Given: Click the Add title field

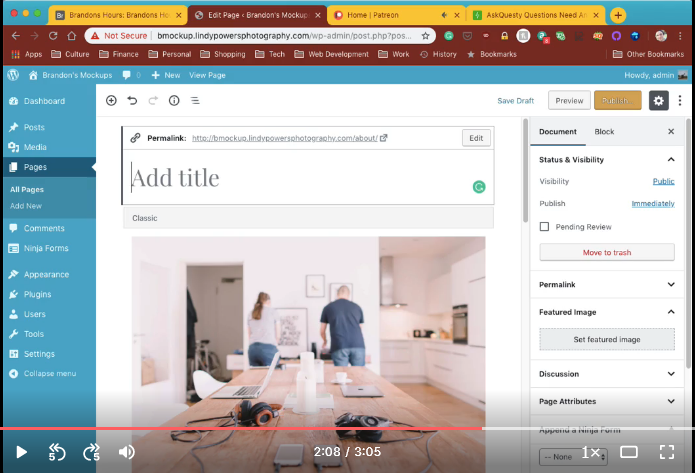Looking at the screenshot, I should click(x=308, y=177).
